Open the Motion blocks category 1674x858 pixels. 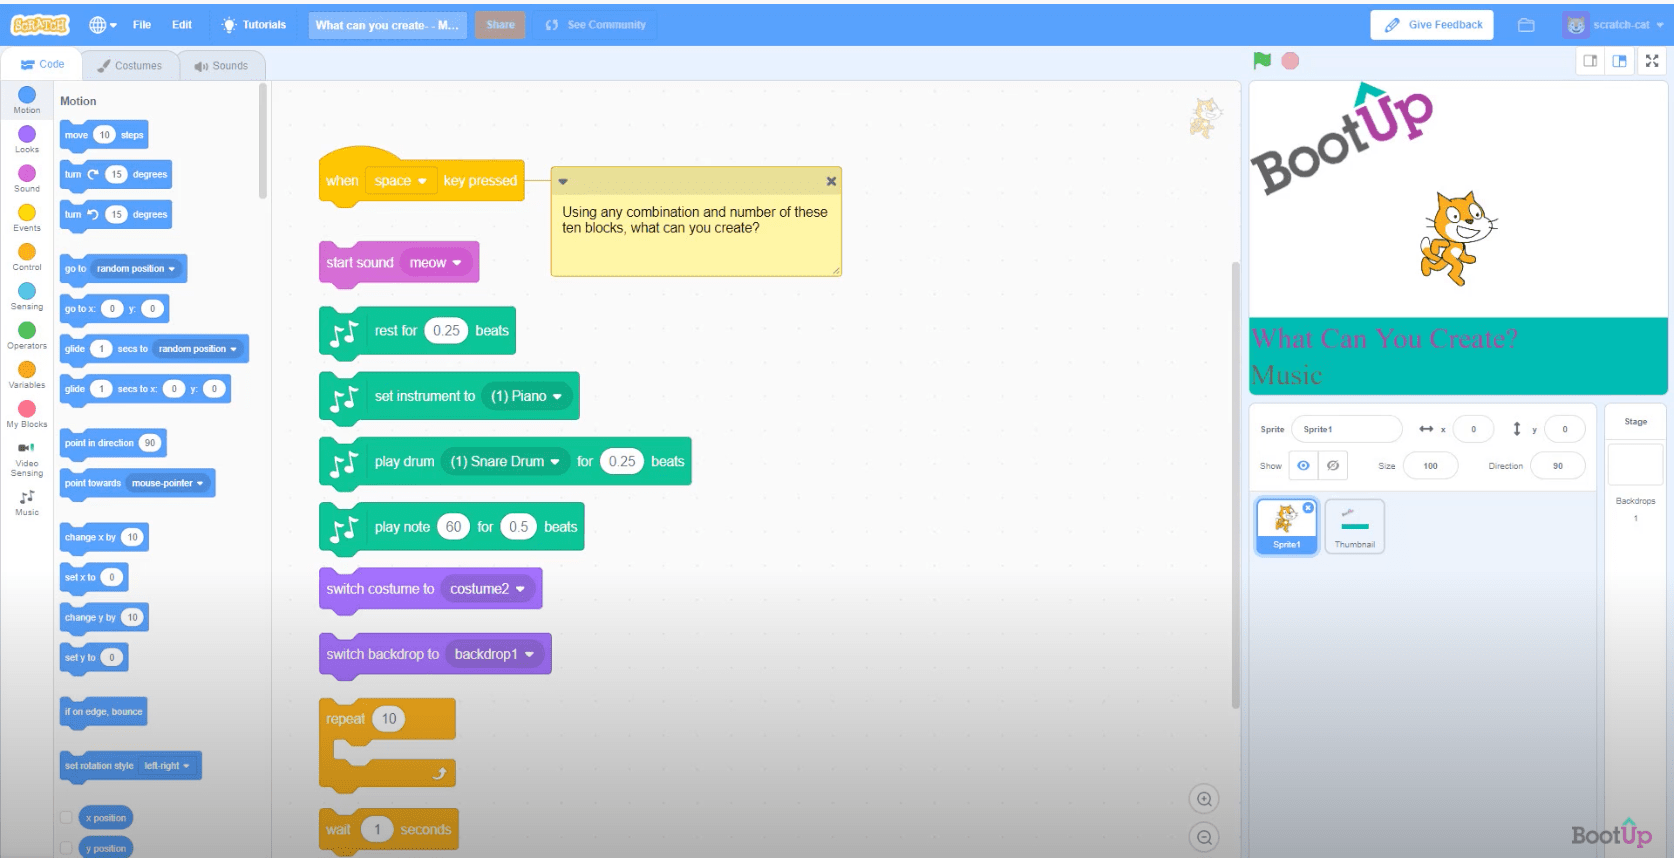(27, 100)
